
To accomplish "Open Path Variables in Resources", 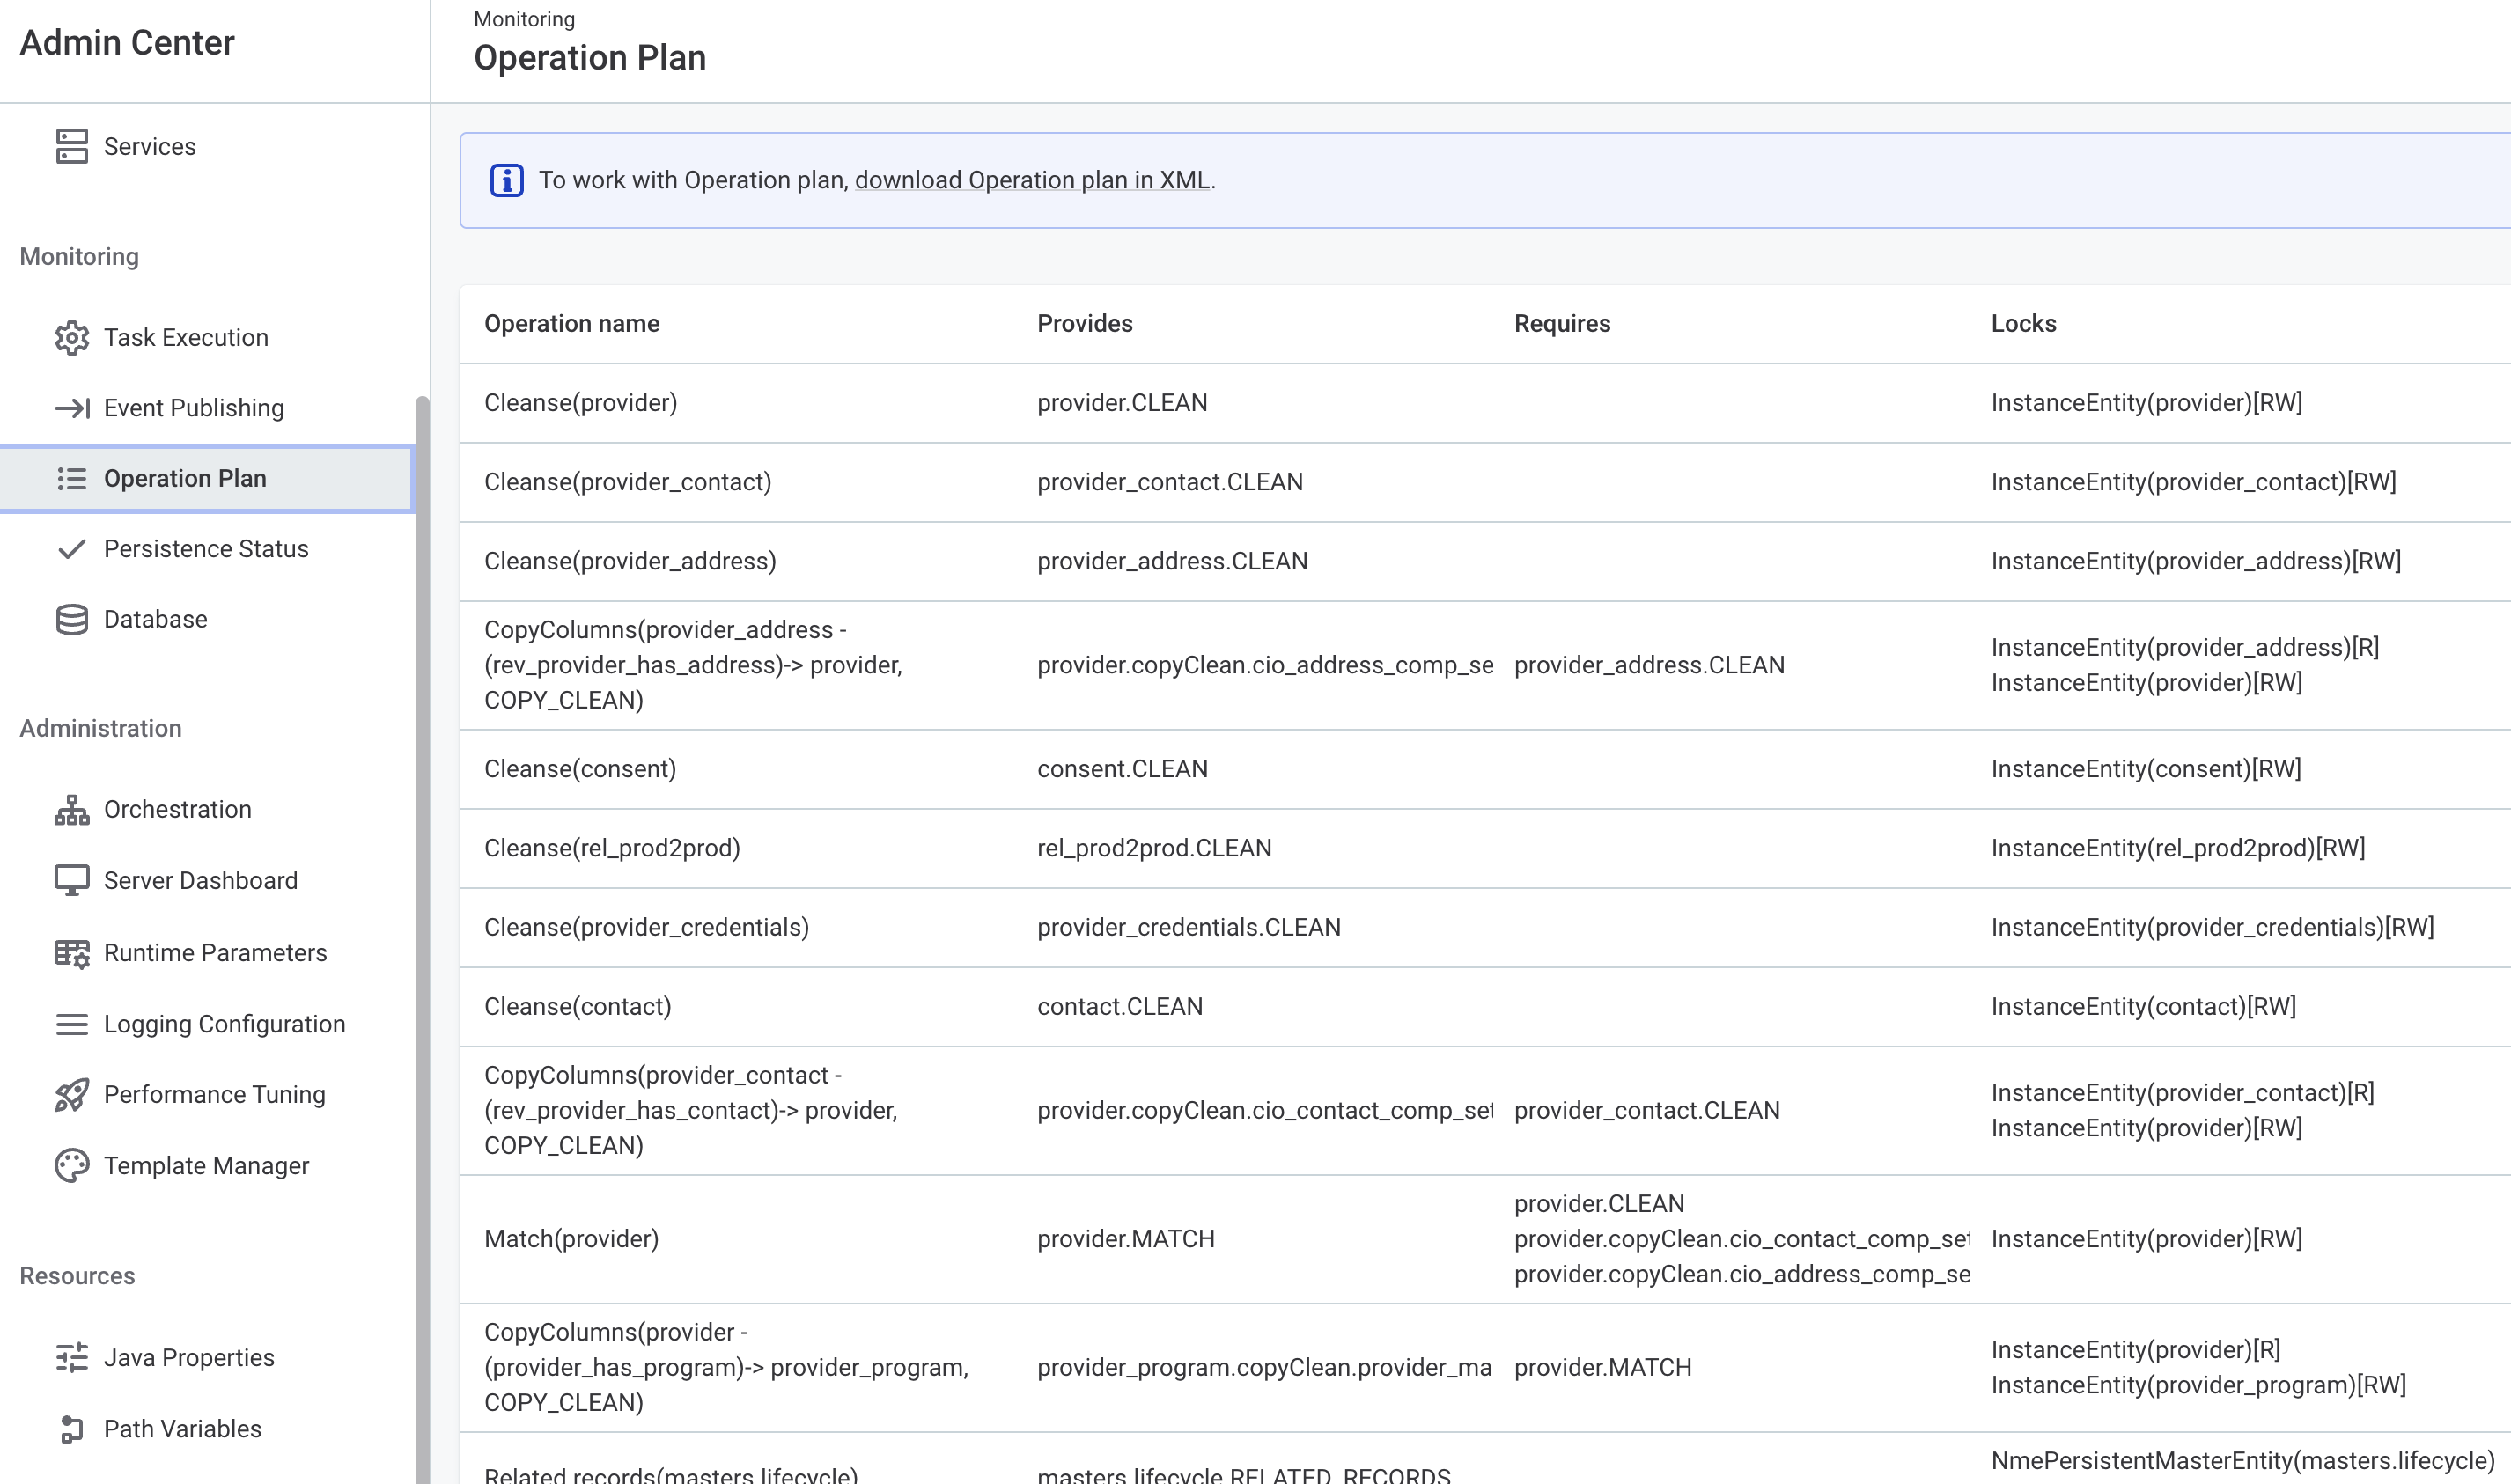I will (182, 1428).
